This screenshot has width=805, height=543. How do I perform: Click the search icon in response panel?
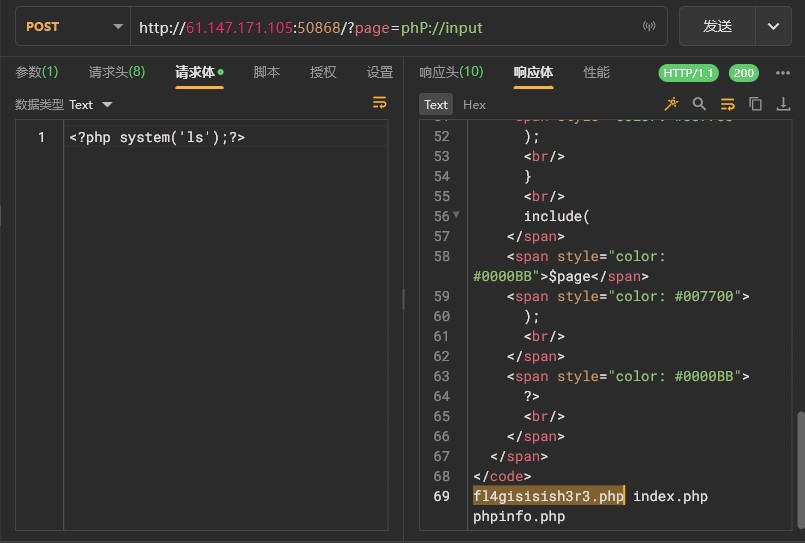click(x=699, y=104)
